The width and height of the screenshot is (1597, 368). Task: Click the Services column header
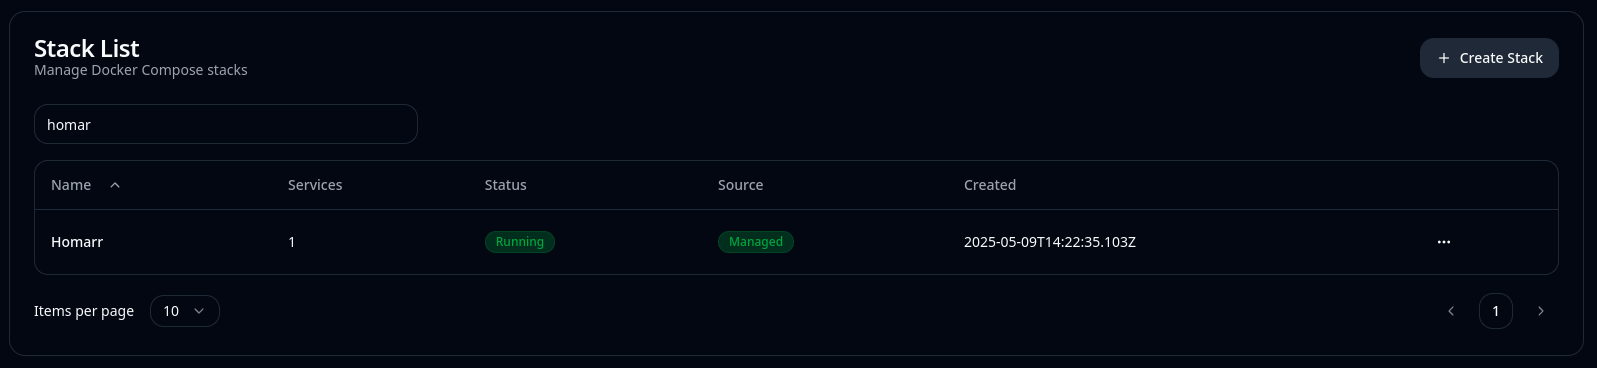(x=315, y=185)
